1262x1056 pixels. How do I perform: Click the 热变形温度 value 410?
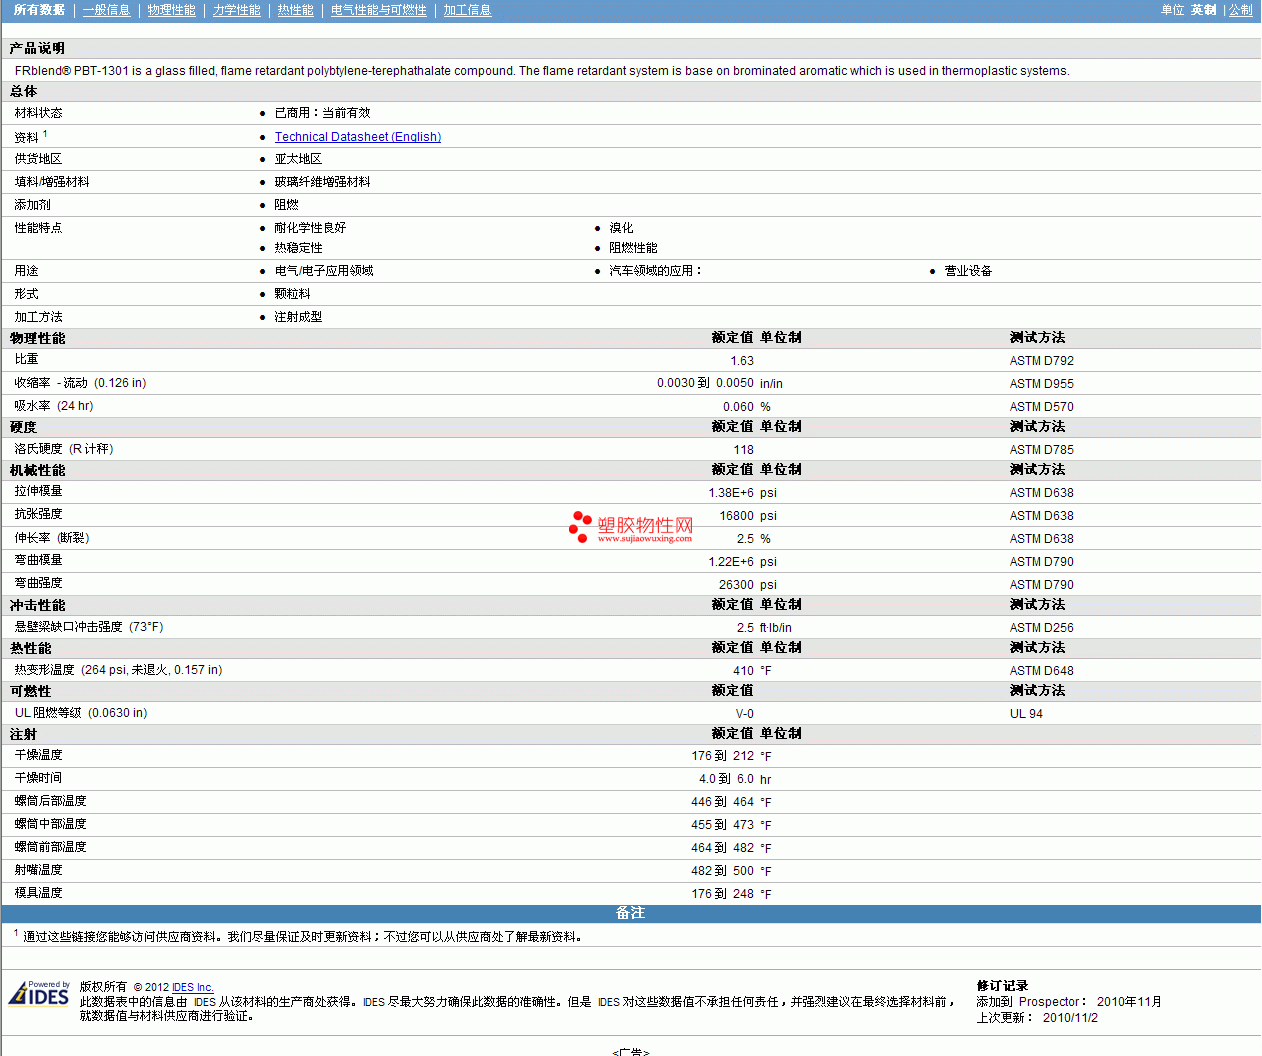pyautogui.click(x=744, y=671)
